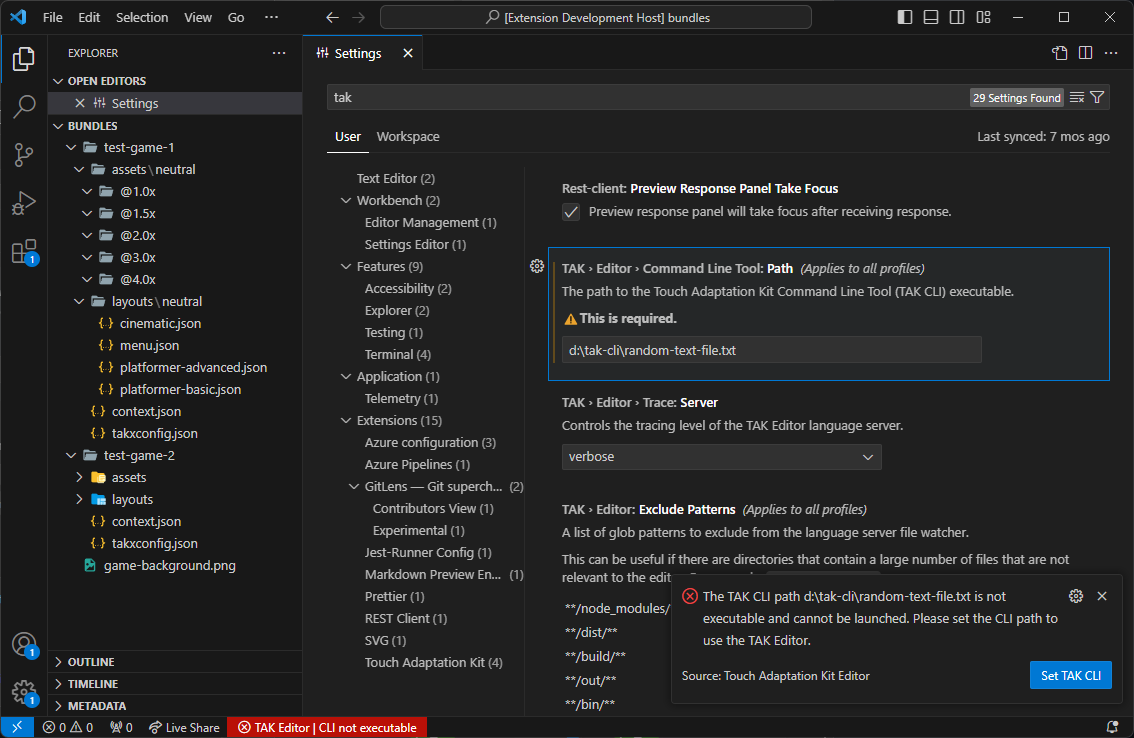
Task: Open the Manage gear in activity bar
Action: click(24, 692)
